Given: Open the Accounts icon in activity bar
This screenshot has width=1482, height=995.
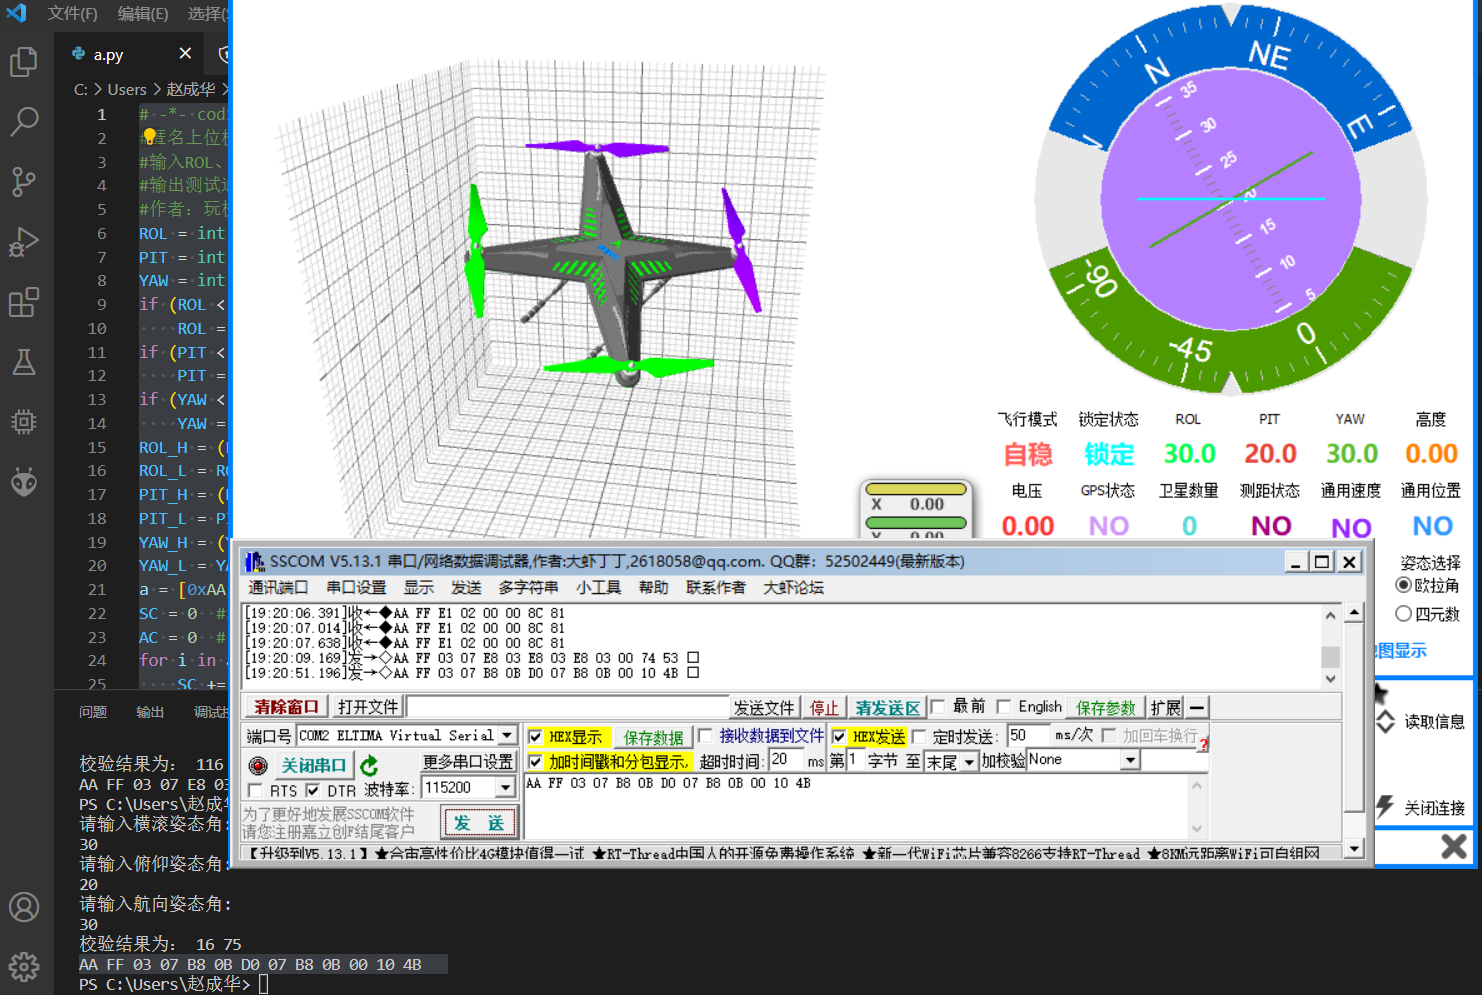Looking at the screenshot, I should coord(24,907).
